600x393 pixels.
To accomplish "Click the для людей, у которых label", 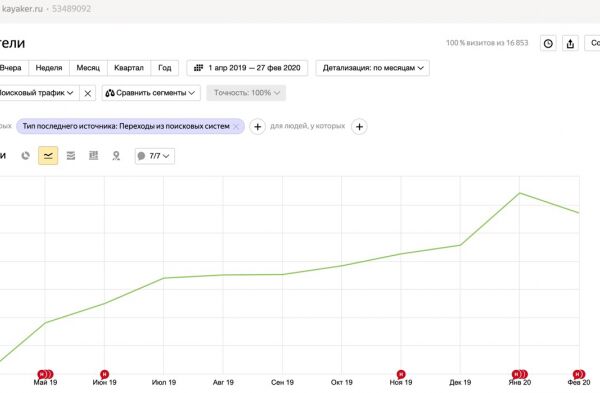I will point(308,126).
